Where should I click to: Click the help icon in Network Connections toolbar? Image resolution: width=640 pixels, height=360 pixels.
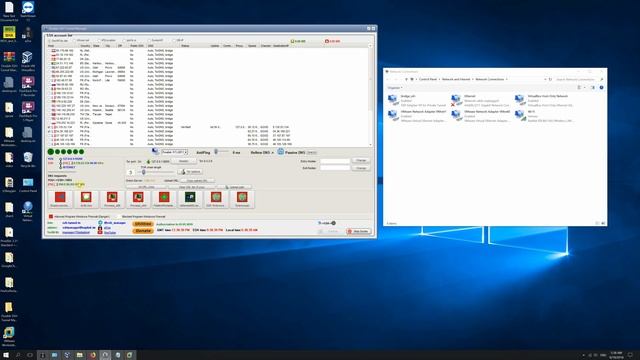pyautogui.click(x=601, y=87)
